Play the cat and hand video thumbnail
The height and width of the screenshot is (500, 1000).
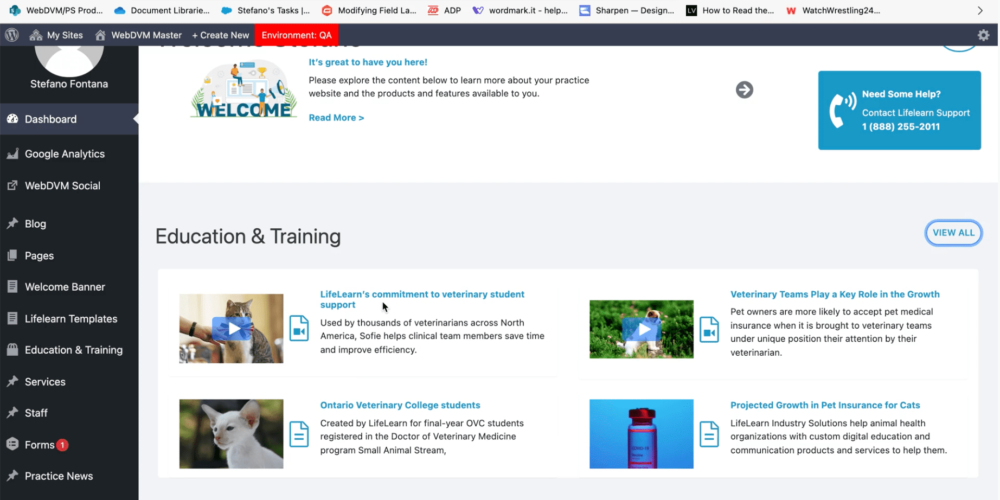click(x=231, y=328)
